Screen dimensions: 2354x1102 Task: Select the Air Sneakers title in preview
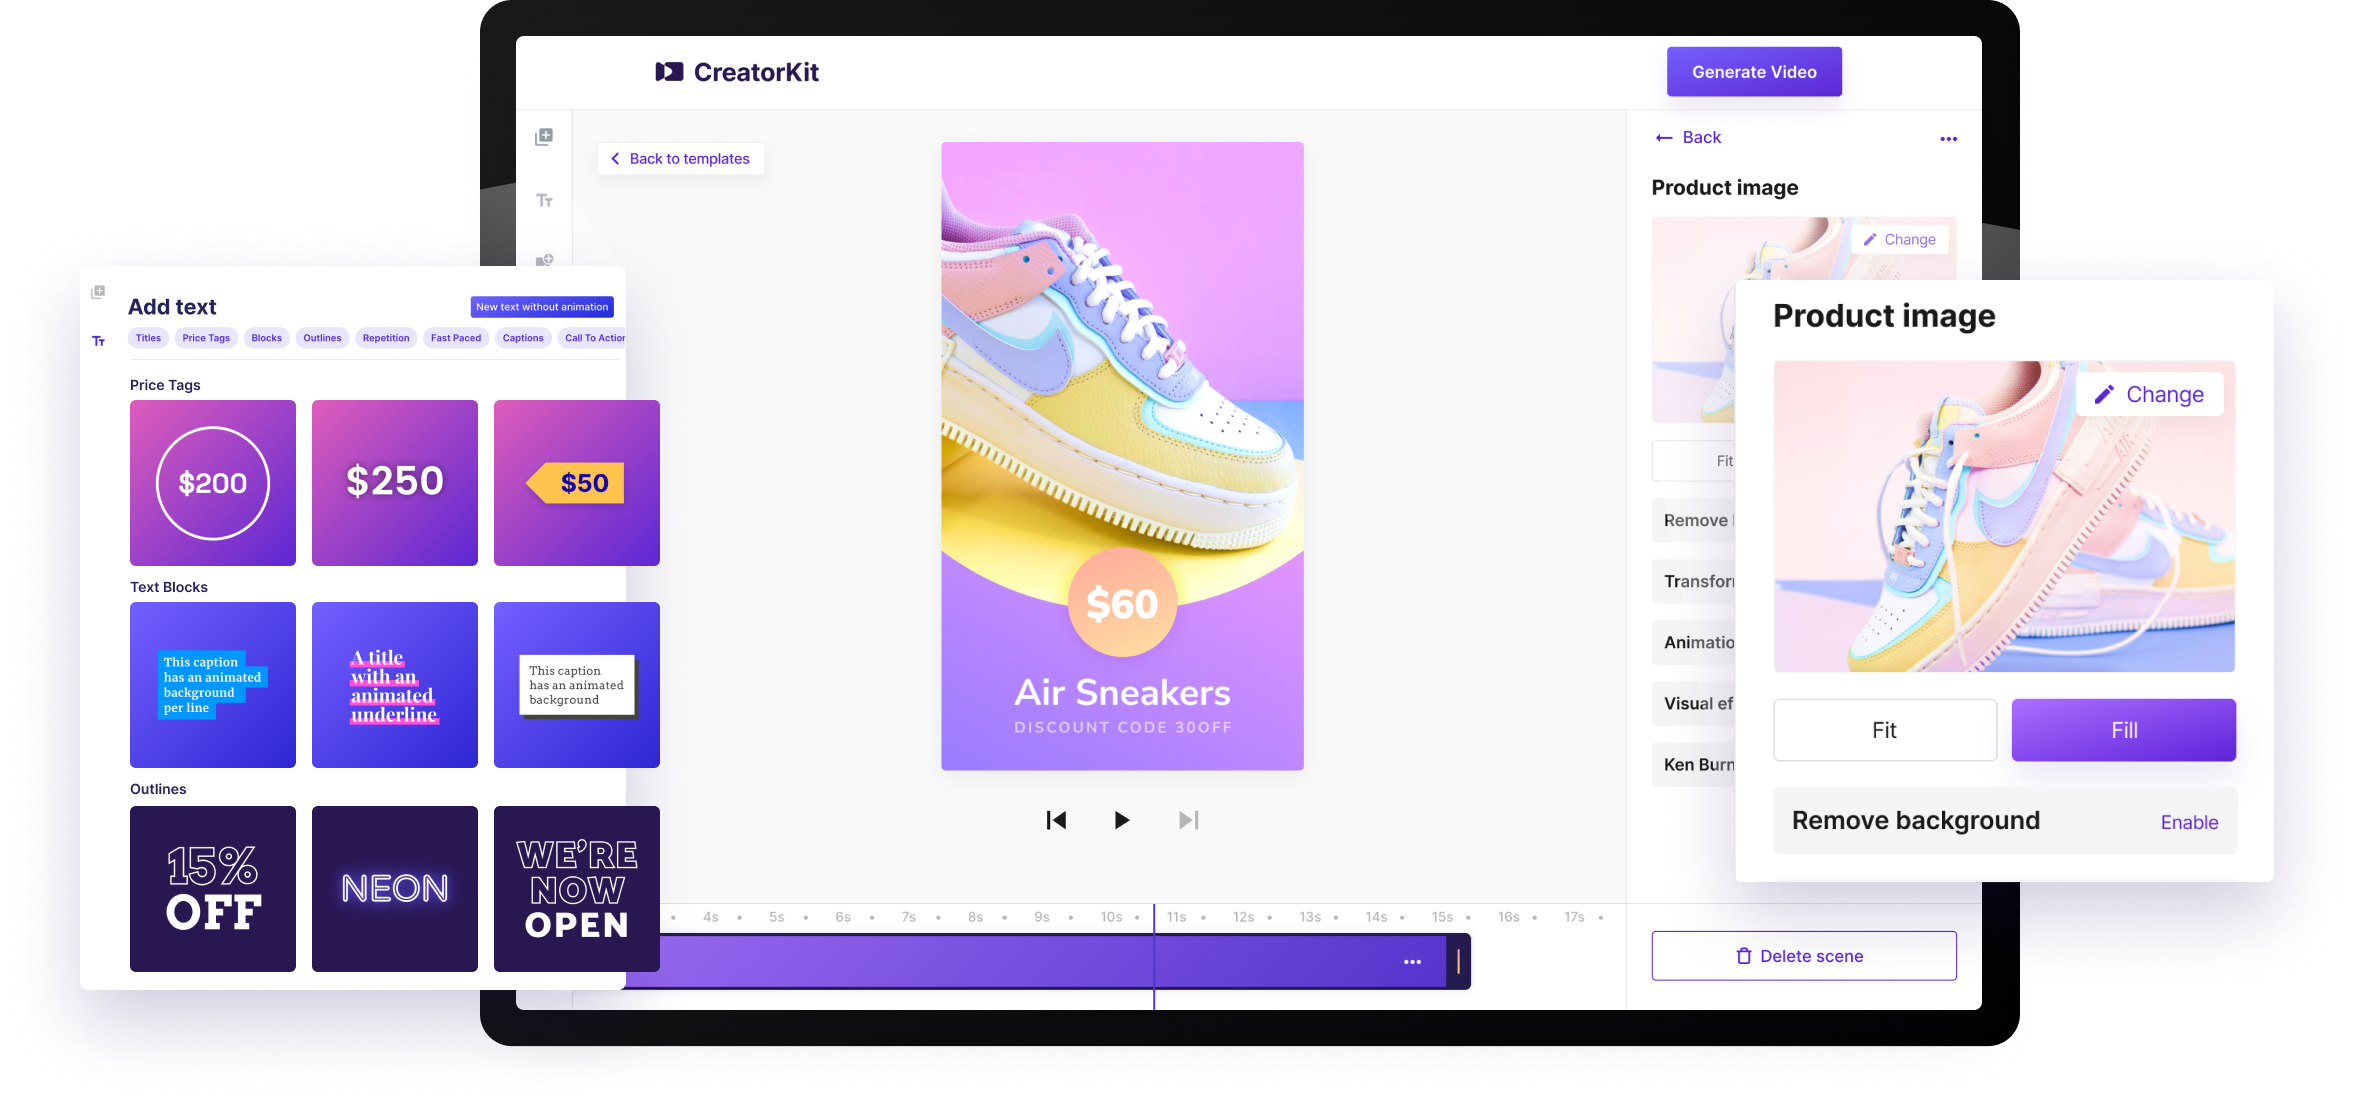coord(1122,692)
